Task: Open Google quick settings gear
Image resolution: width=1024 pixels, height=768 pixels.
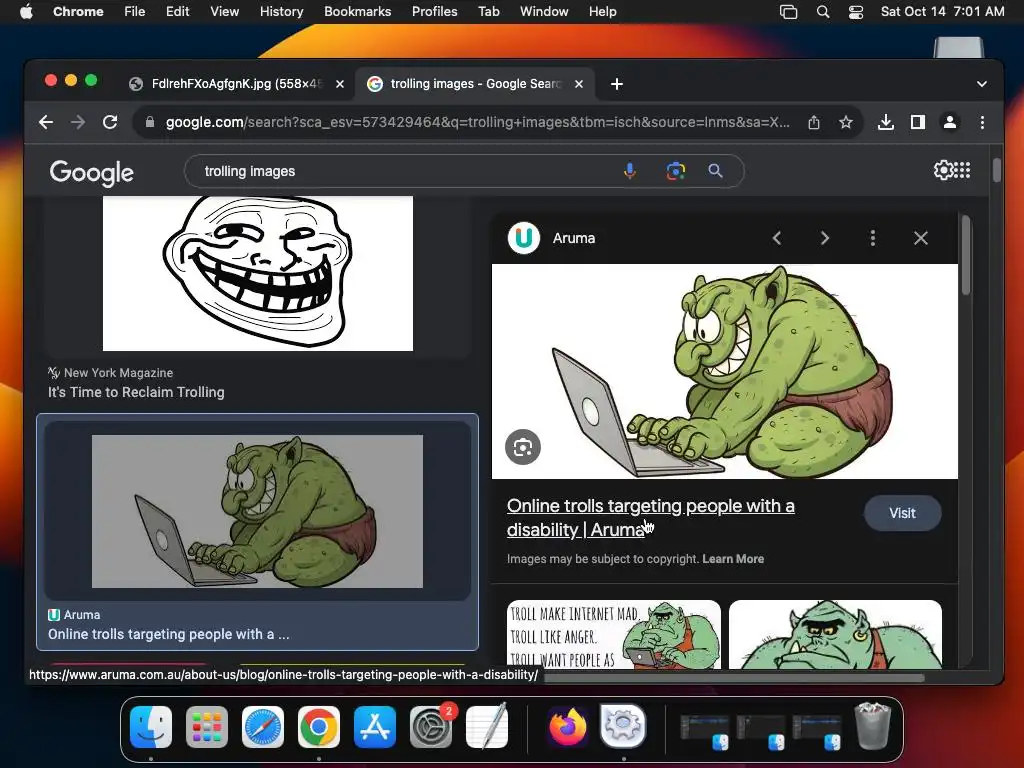Action: click(942, 170)
